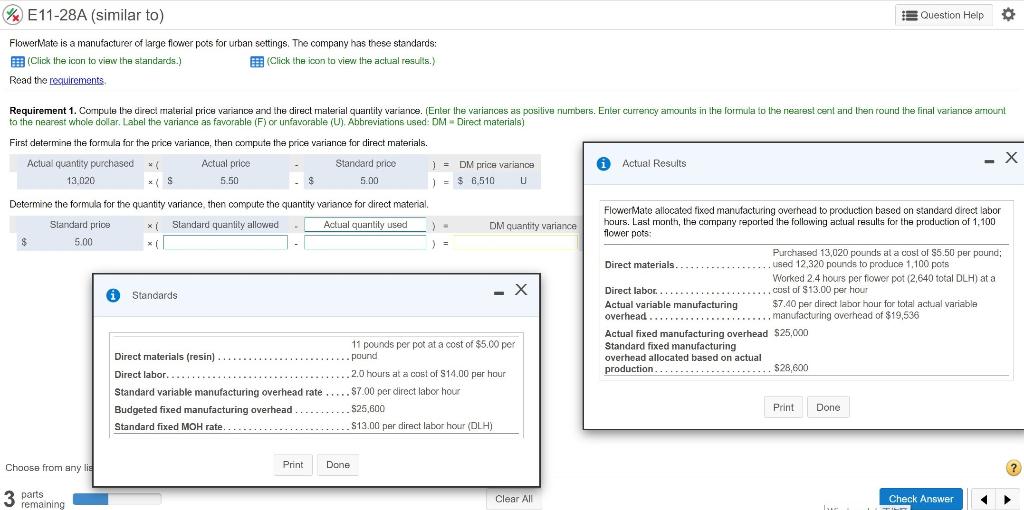Image resolution: width=1024 pixels, height=510 pixels.
Task: Open the requirements link
Action: (78, 80)
